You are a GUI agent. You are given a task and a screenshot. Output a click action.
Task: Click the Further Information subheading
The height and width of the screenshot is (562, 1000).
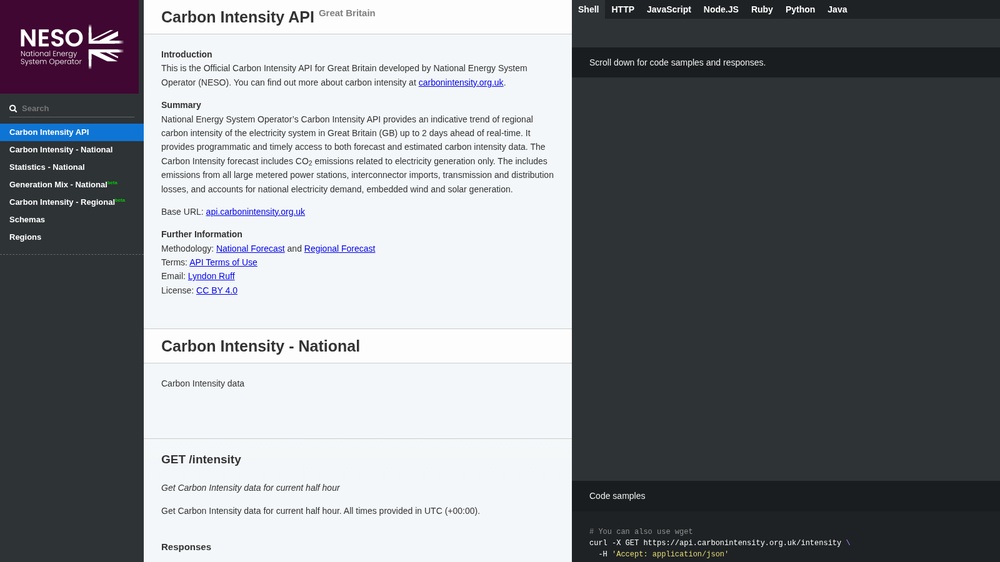pyautogui.click(x=202, y=234)
